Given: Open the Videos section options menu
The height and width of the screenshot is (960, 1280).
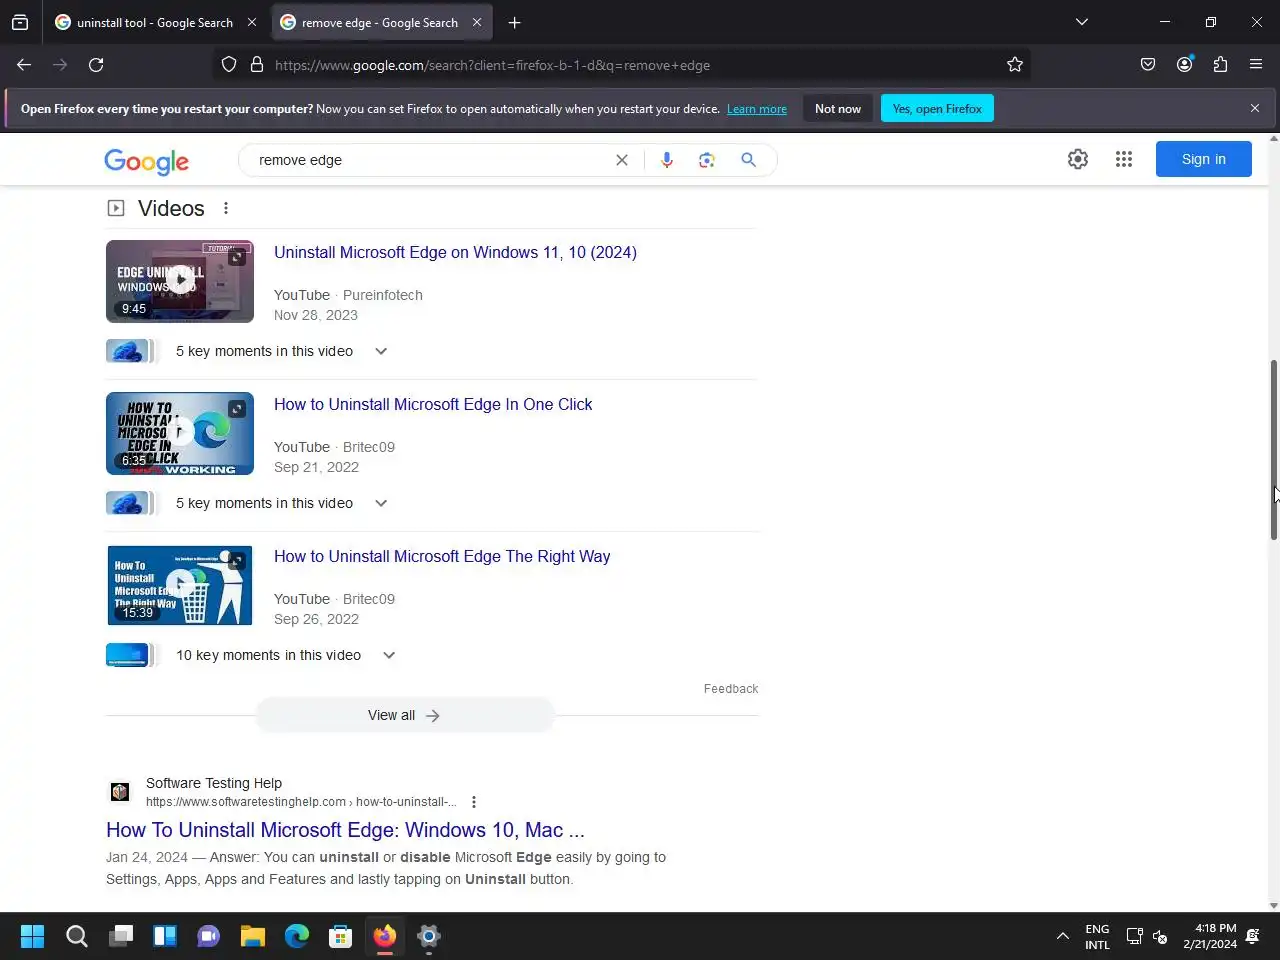Looking at the screenshot, I should tap(226, 208).
